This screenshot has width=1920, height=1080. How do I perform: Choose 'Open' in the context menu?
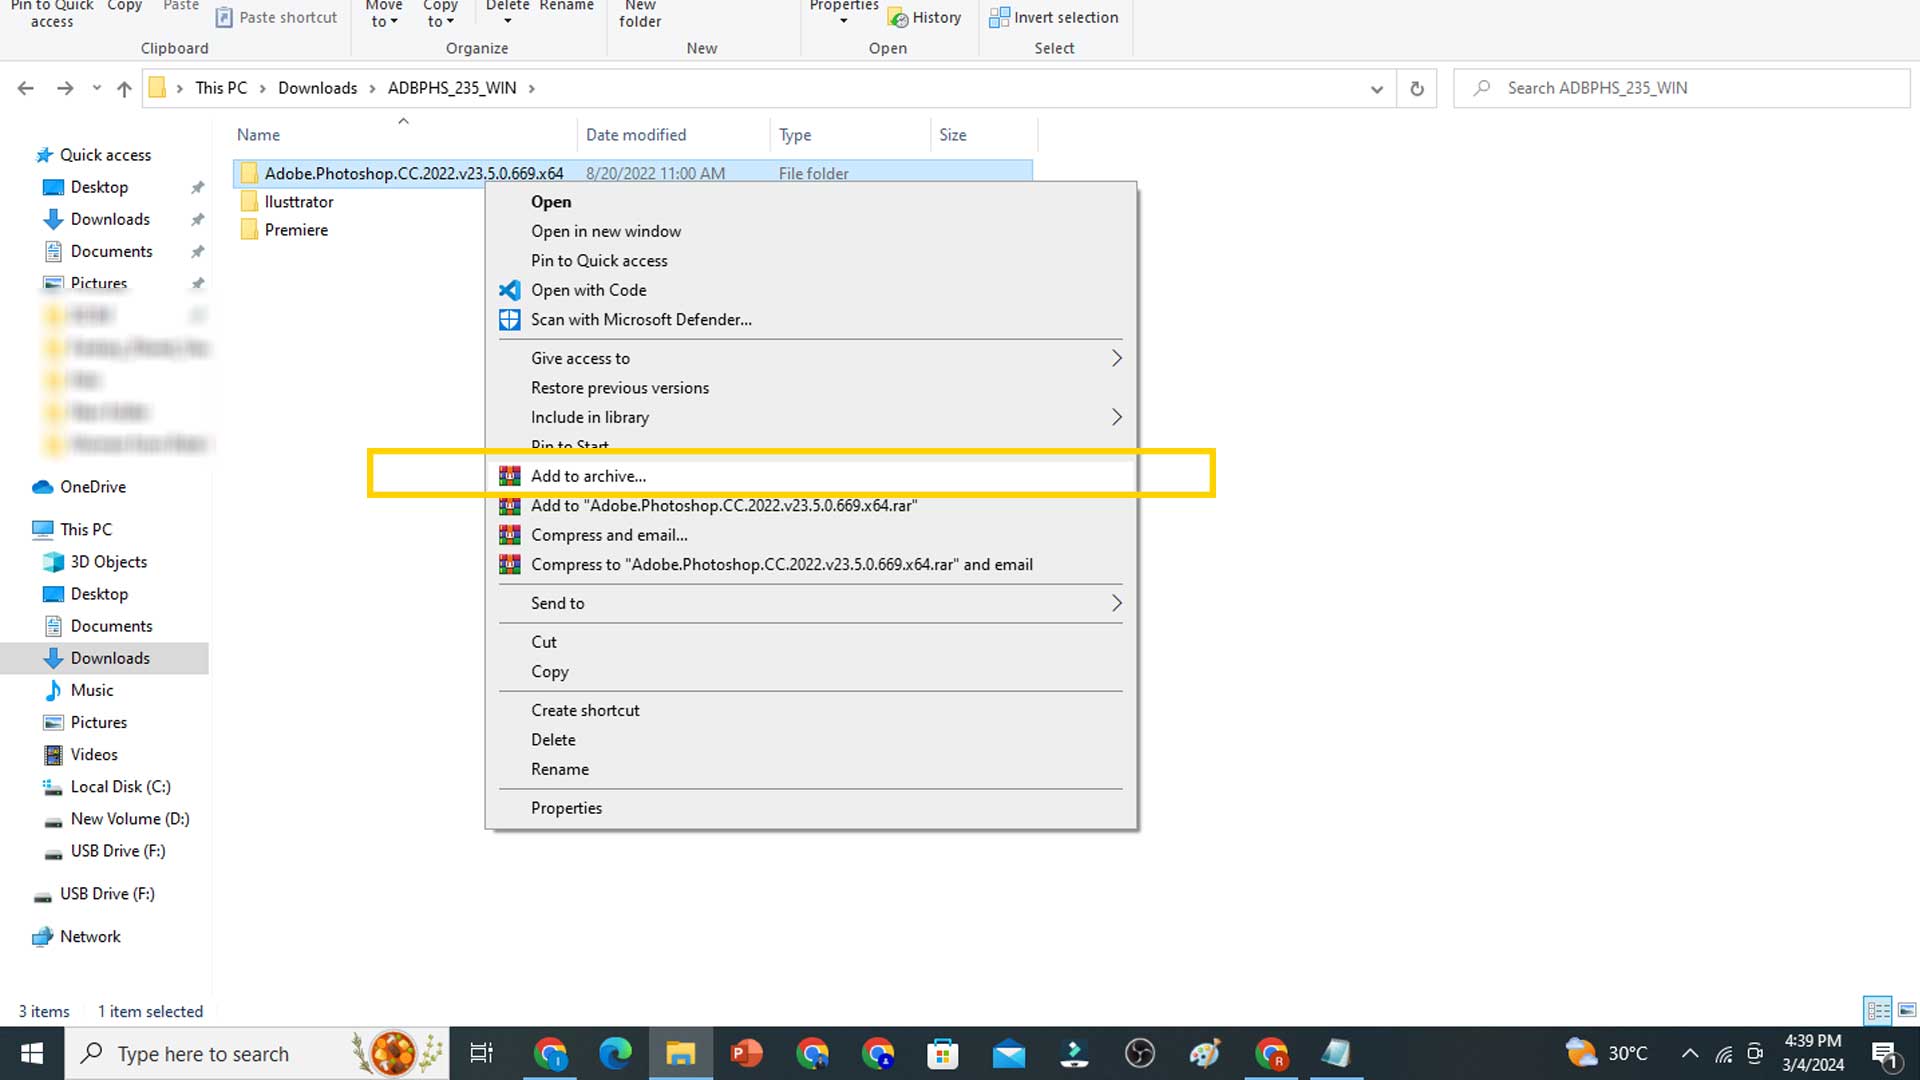[551, 202]
